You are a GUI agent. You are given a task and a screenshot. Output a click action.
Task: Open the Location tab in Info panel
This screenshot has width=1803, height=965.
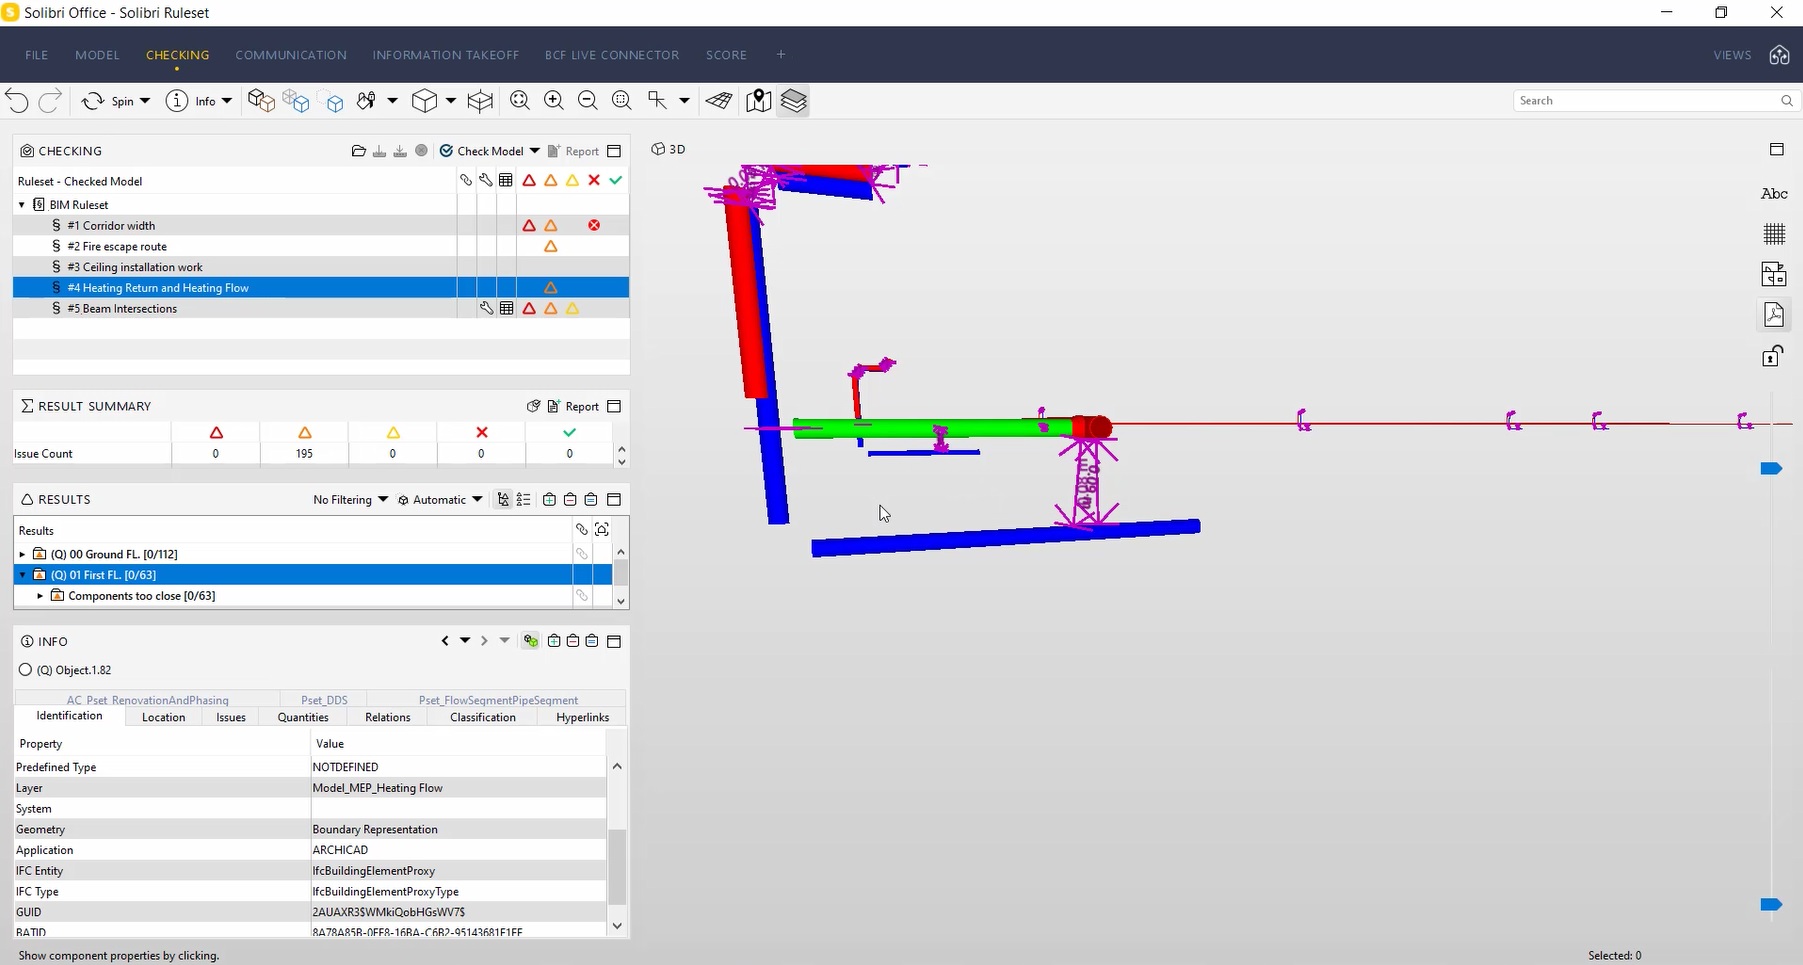[164, 717]
